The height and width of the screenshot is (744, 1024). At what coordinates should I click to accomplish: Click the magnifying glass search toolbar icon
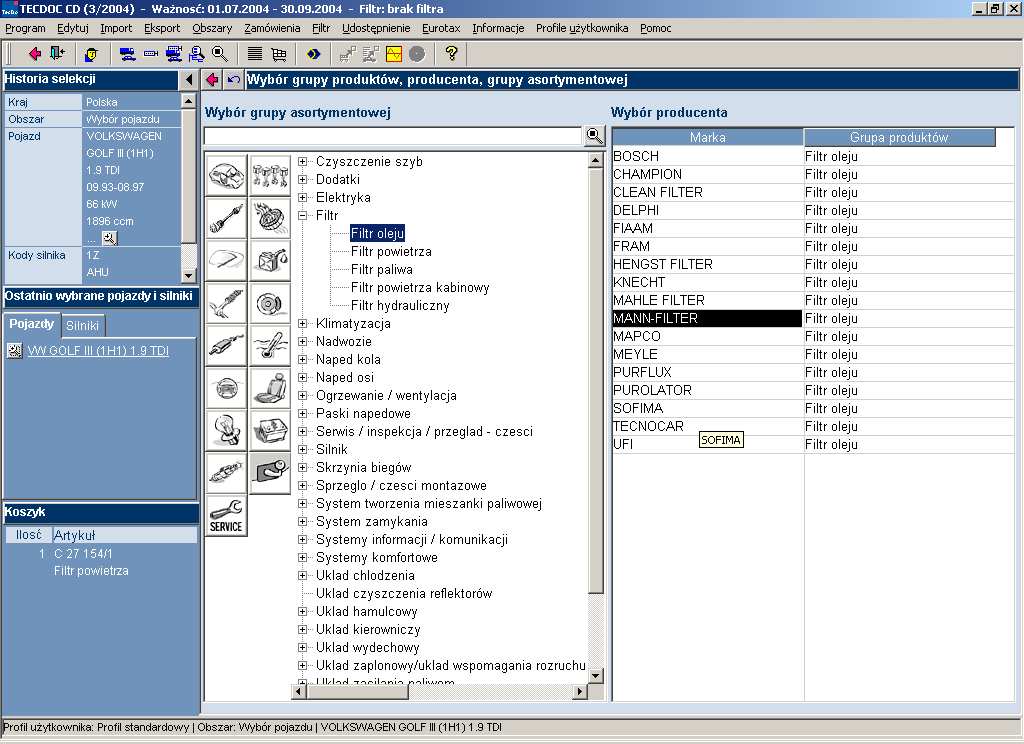(x=220, y=54)
